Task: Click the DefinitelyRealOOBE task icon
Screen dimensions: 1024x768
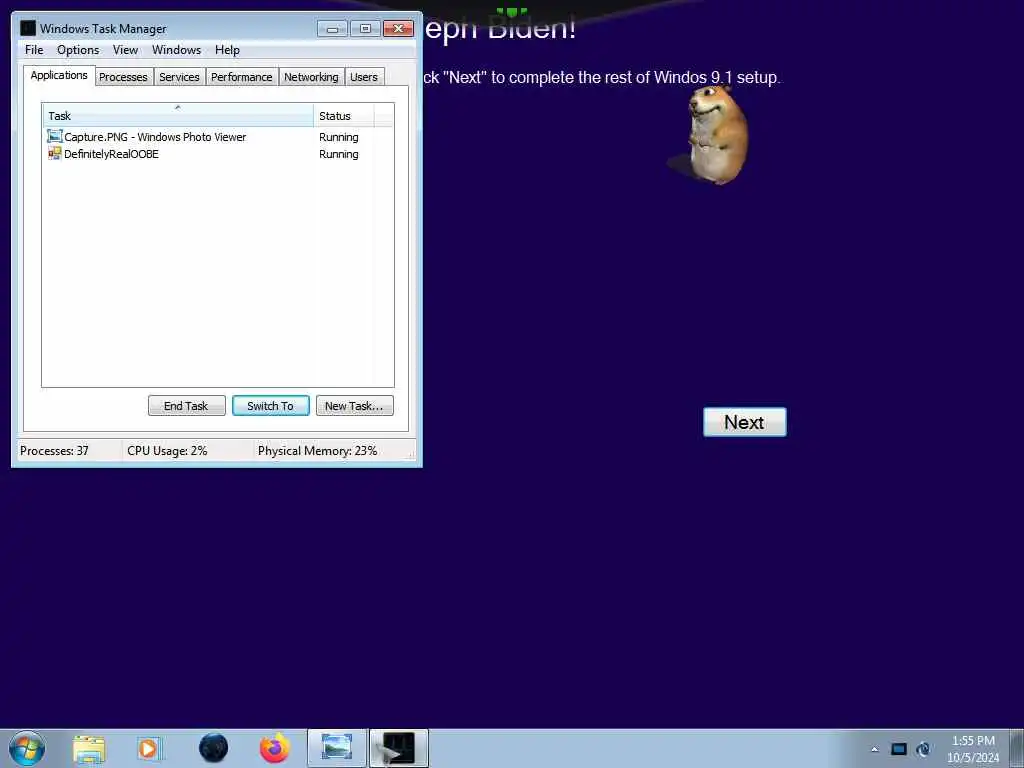Action: [54, 153]
